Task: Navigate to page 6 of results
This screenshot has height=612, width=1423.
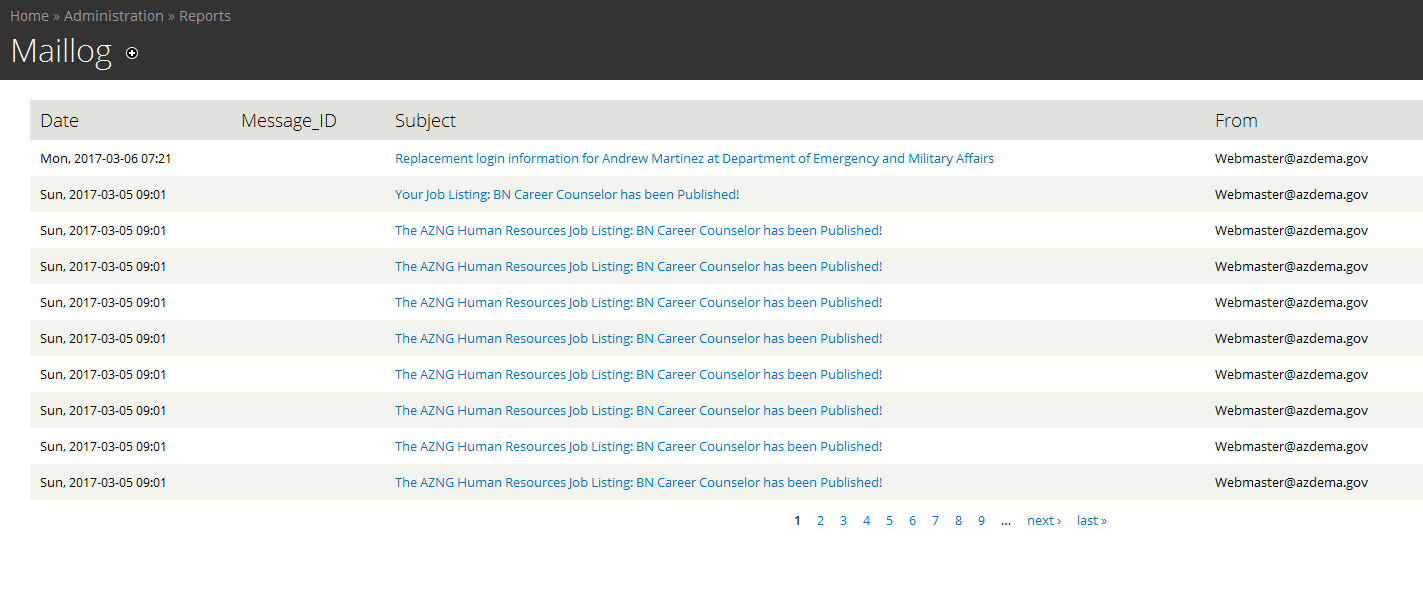Action: point(912,521)
